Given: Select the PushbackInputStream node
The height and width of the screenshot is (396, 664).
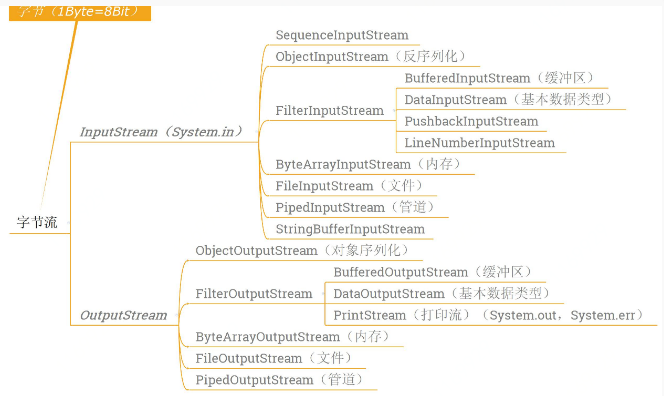Looking at the screenshot, I should pyautogui.click(x=471, y=122).
